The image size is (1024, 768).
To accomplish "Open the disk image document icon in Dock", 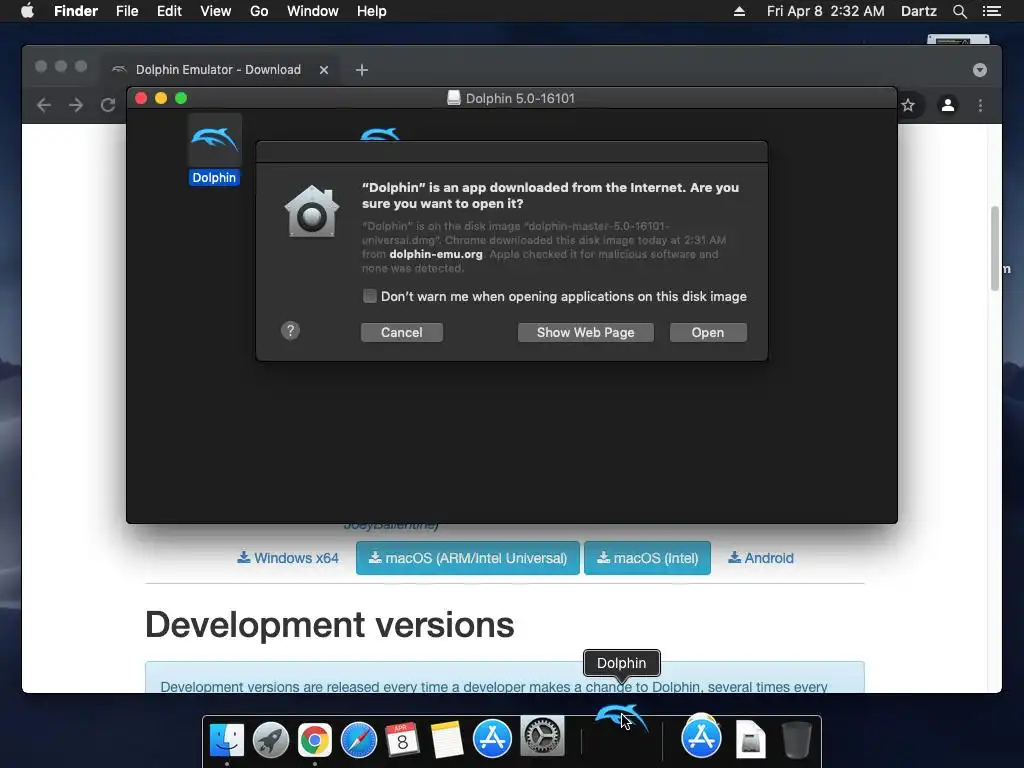I will coord(750,739).
